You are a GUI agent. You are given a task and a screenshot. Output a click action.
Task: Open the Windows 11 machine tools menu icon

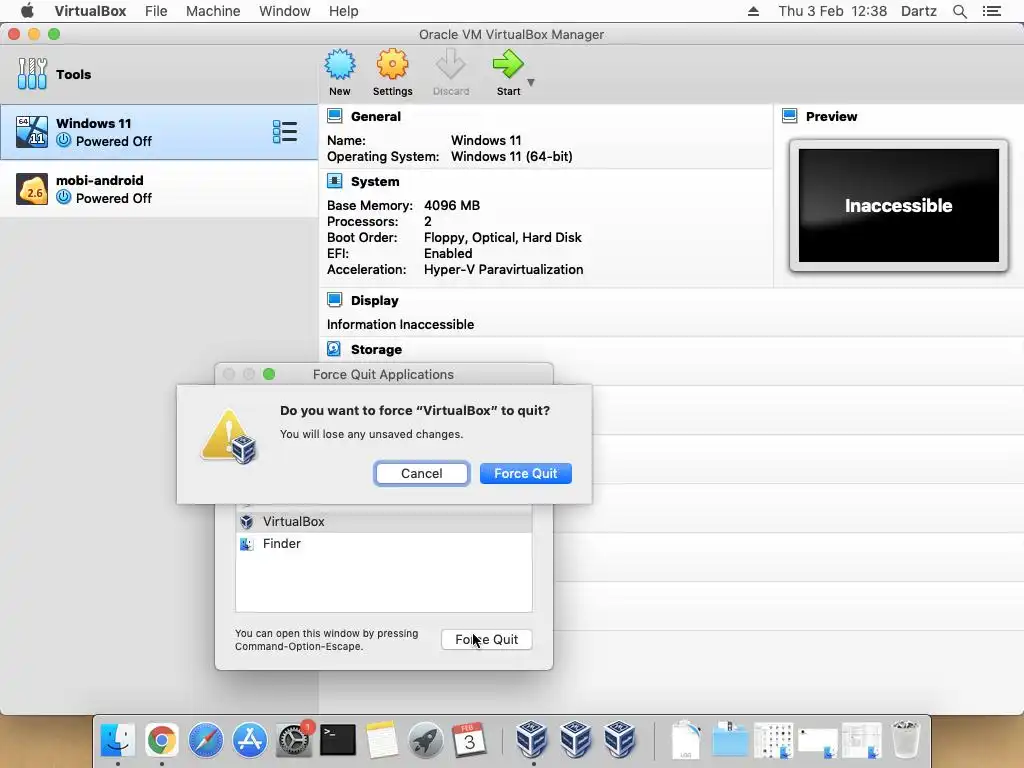click(285, 132)
